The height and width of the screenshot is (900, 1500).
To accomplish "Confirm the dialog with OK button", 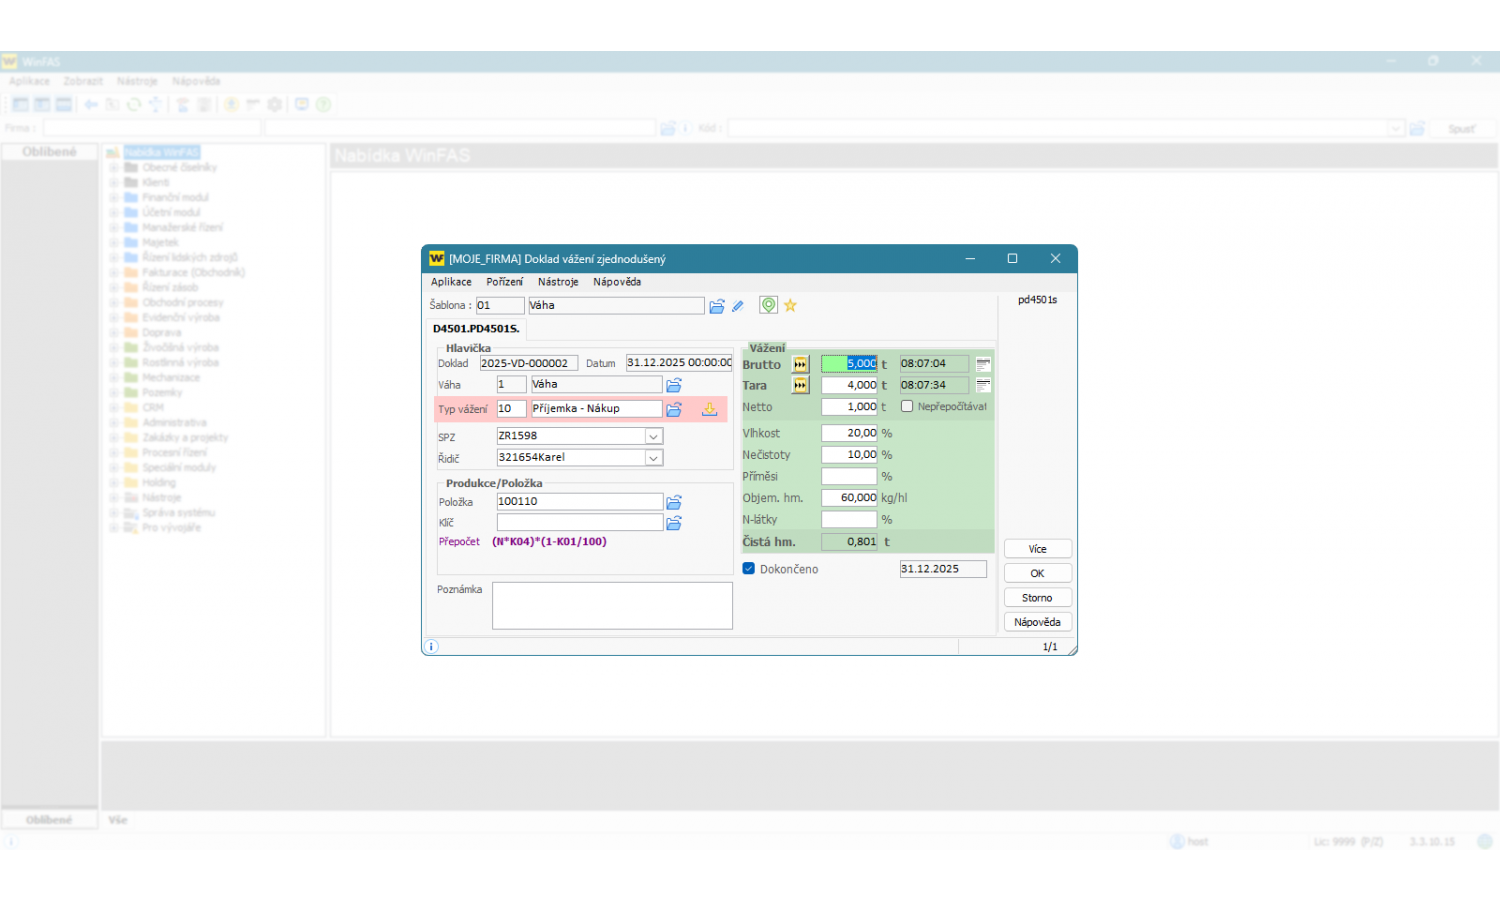I will (1037, 574).
